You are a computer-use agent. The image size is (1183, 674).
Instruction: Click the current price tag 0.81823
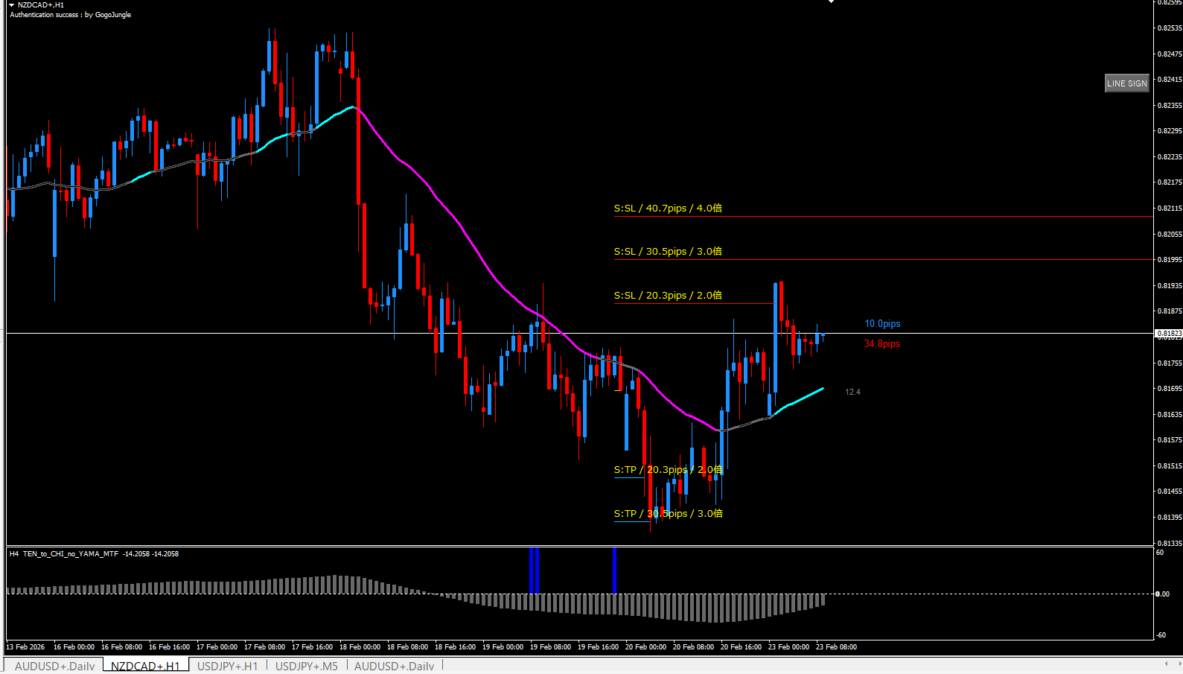[1168, 333]
